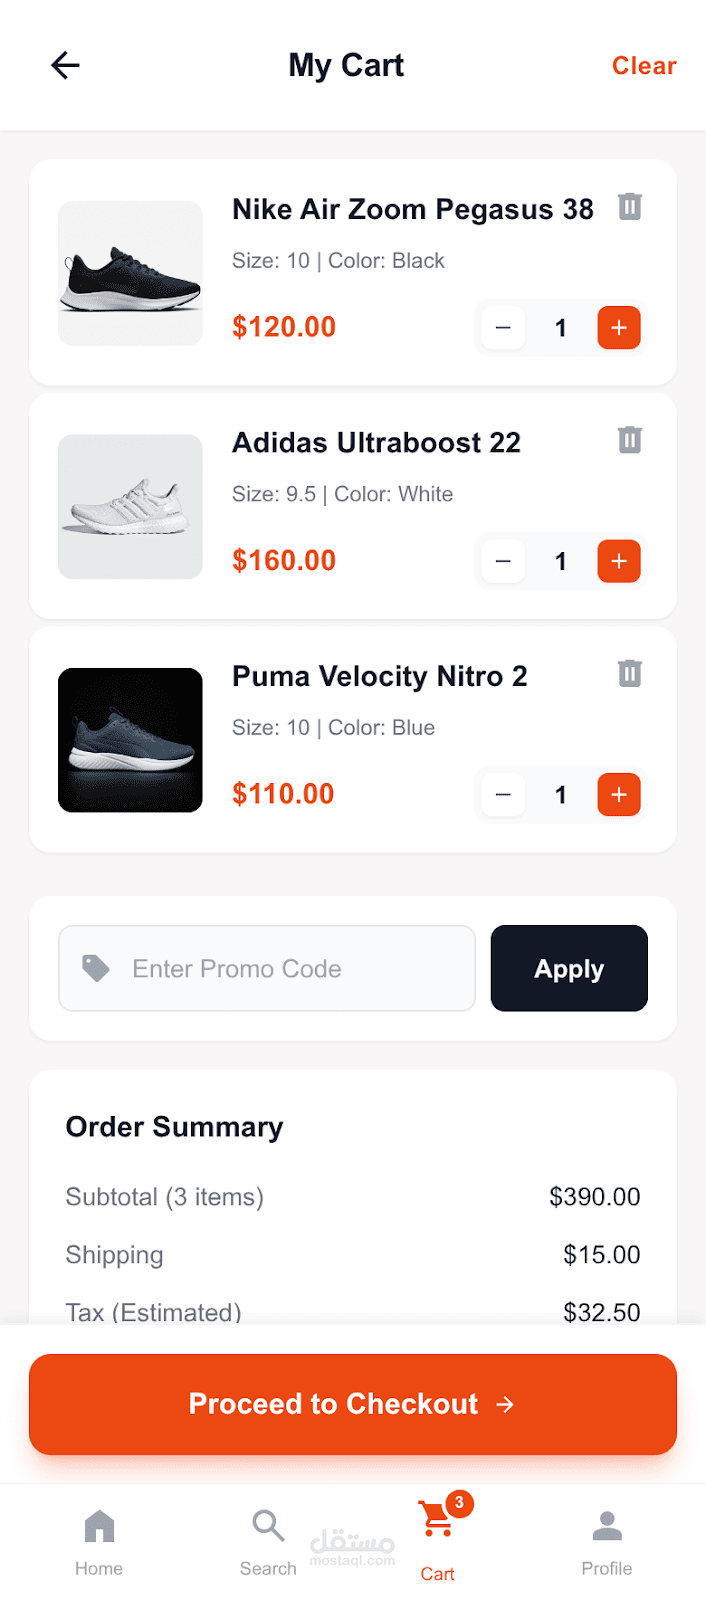Clear the entire cart
The height and width of the screenshot is (1600, 706).
pos(644,66)
